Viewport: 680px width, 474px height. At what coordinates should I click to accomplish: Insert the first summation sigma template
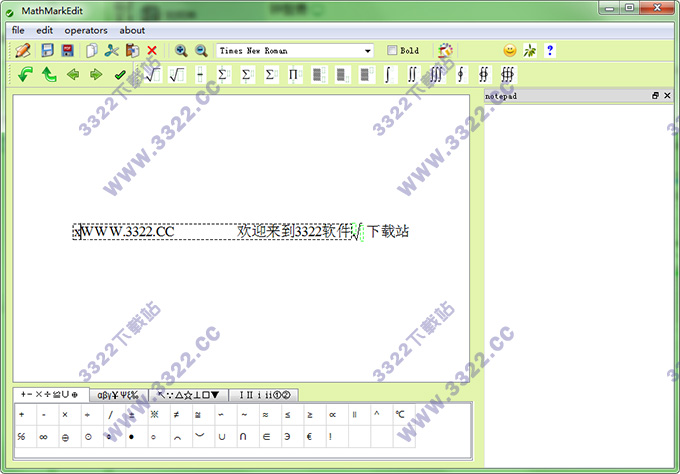click(223, 75)
